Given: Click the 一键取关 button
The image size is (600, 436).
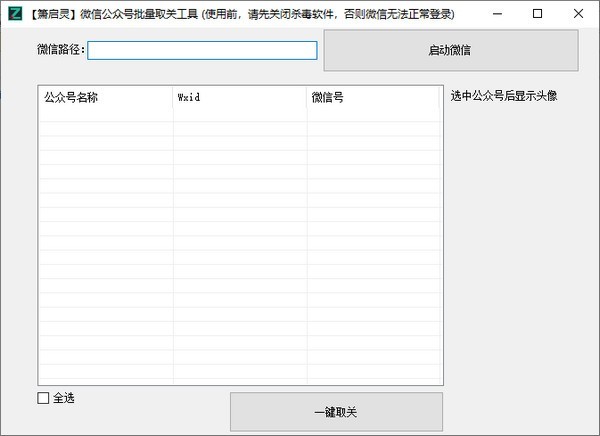Looking at the screenshot, I should [x=336, y=412].
